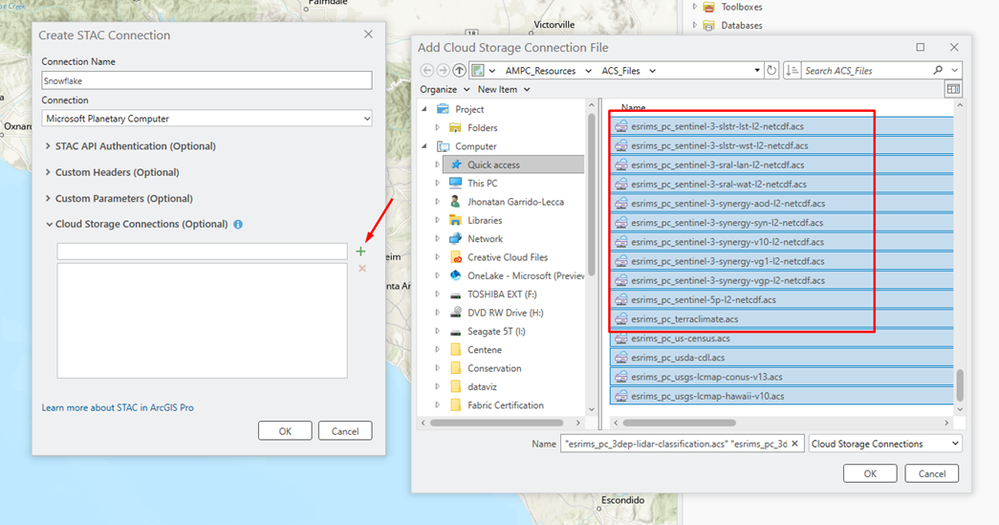Click the up one level arrow icon
Viewport: 999px width, 525px height.
(459, 71)
